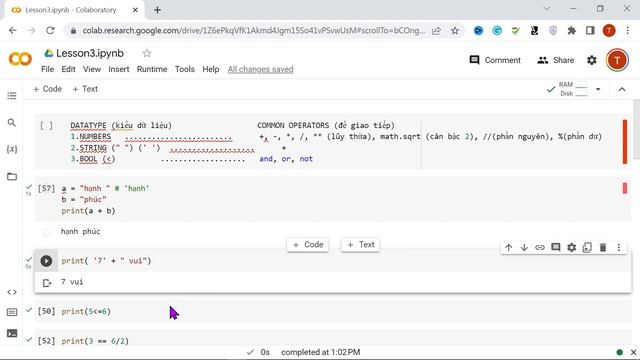This screenshot has width=640, height=360.
Task: Click the completed at 1:02 PM status
Action: [x=320, y=352]
